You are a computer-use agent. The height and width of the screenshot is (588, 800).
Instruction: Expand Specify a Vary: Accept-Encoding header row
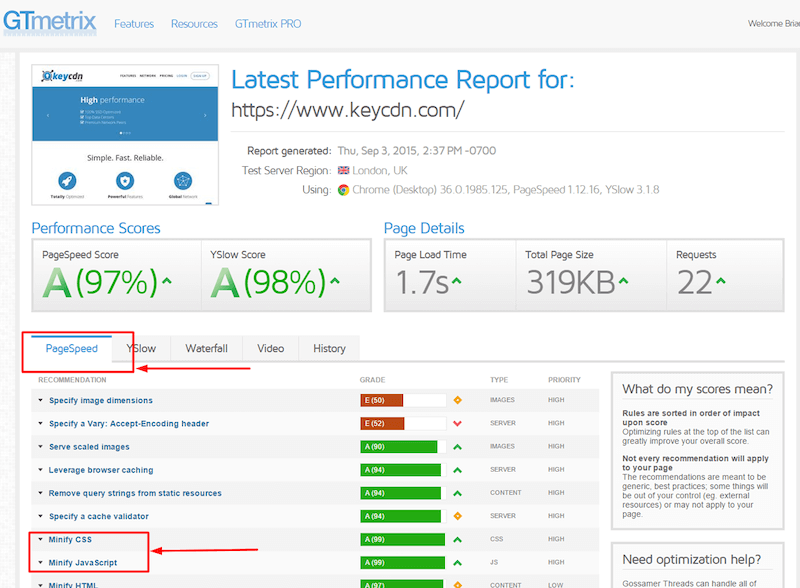tap(40, 423)
